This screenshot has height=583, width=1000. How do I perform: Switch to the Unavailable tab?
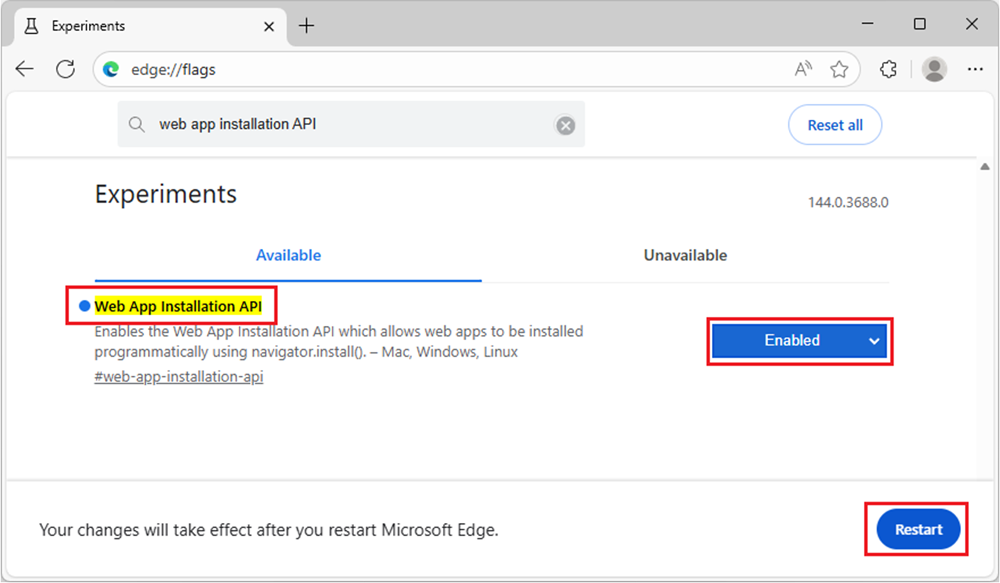pos(685,255)
